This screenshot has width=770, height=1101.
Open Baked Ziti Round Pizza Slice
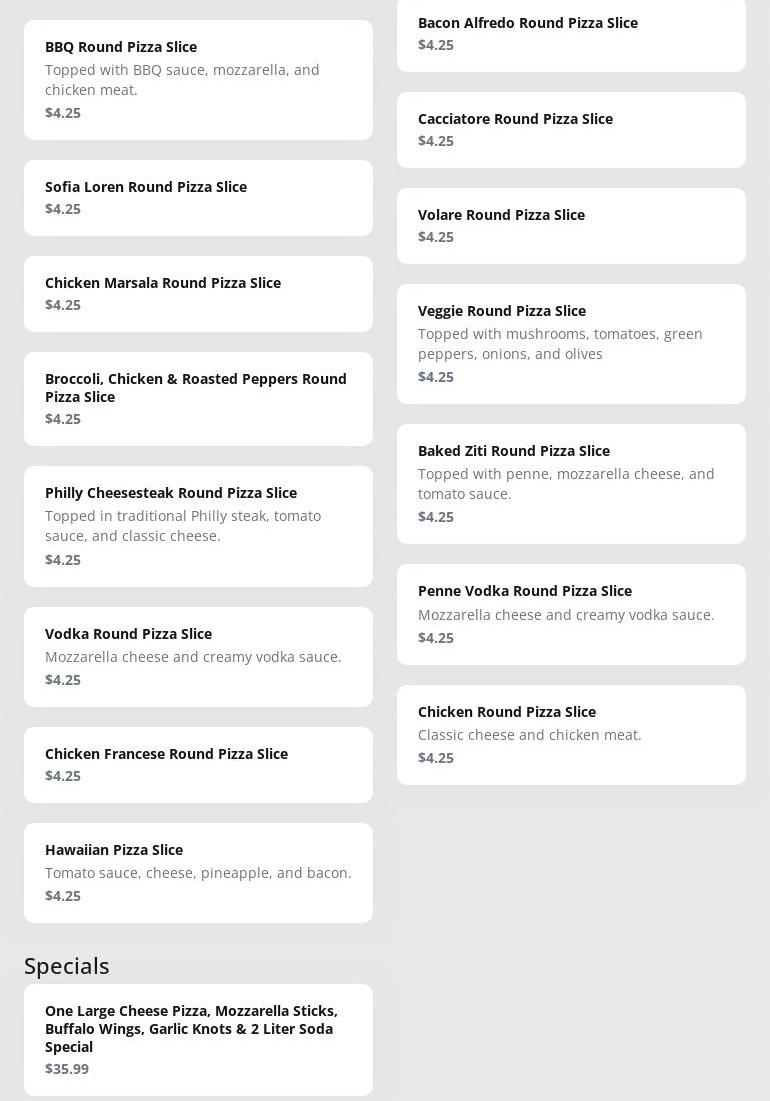571,483
